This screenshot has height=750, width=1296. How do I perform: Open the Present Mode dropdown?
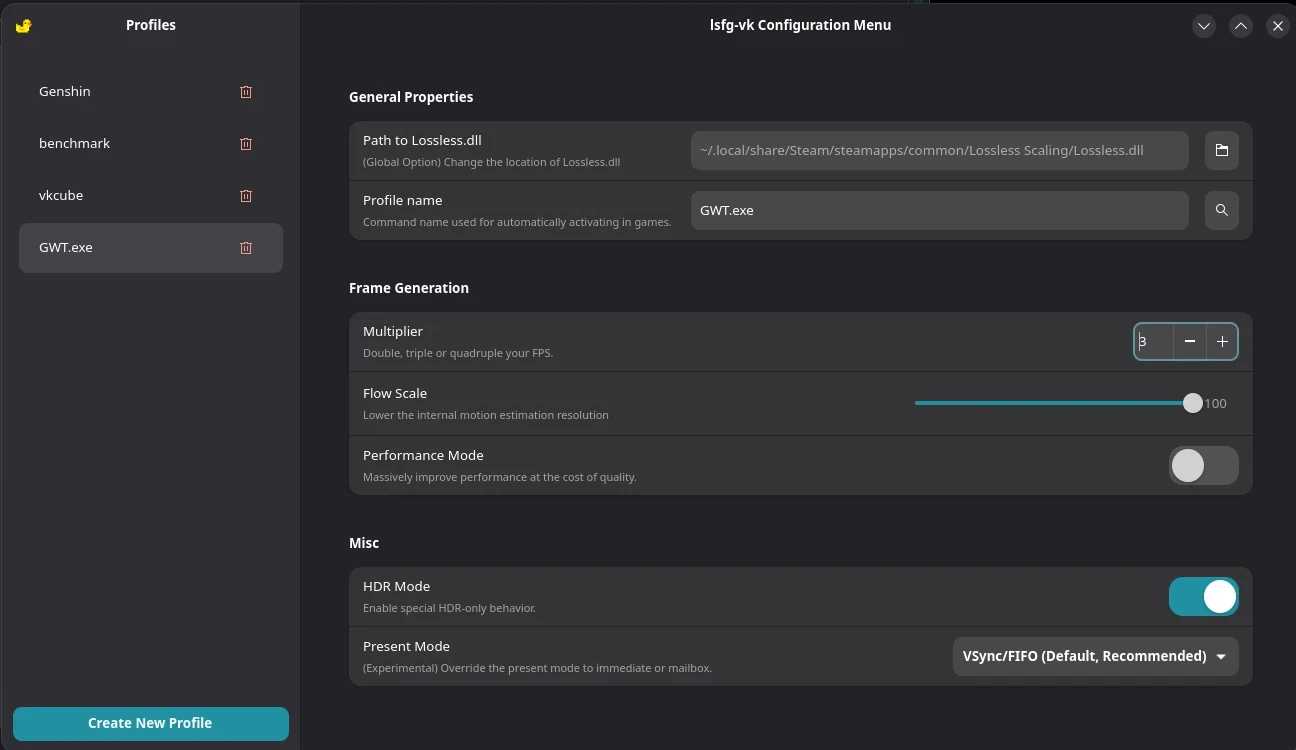(1095, 657)
